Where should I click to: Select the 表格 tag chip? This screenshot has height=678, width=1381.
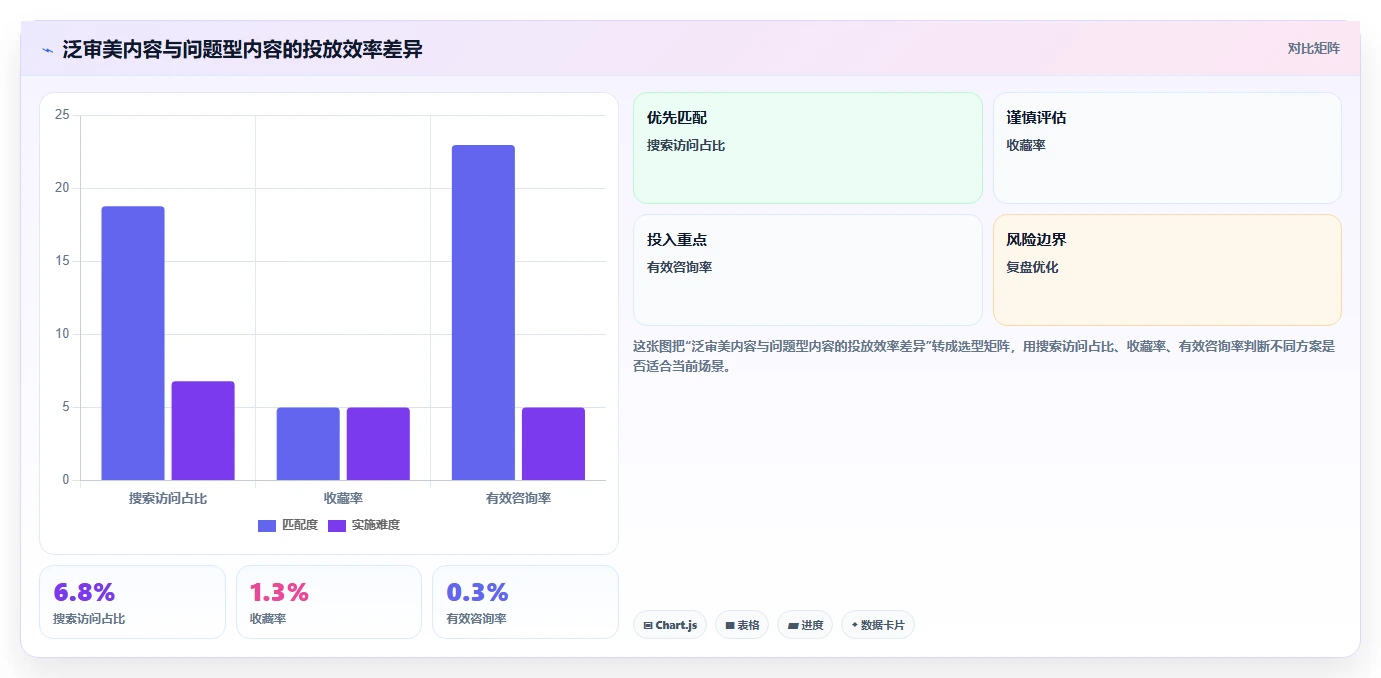tap(742, 625)
